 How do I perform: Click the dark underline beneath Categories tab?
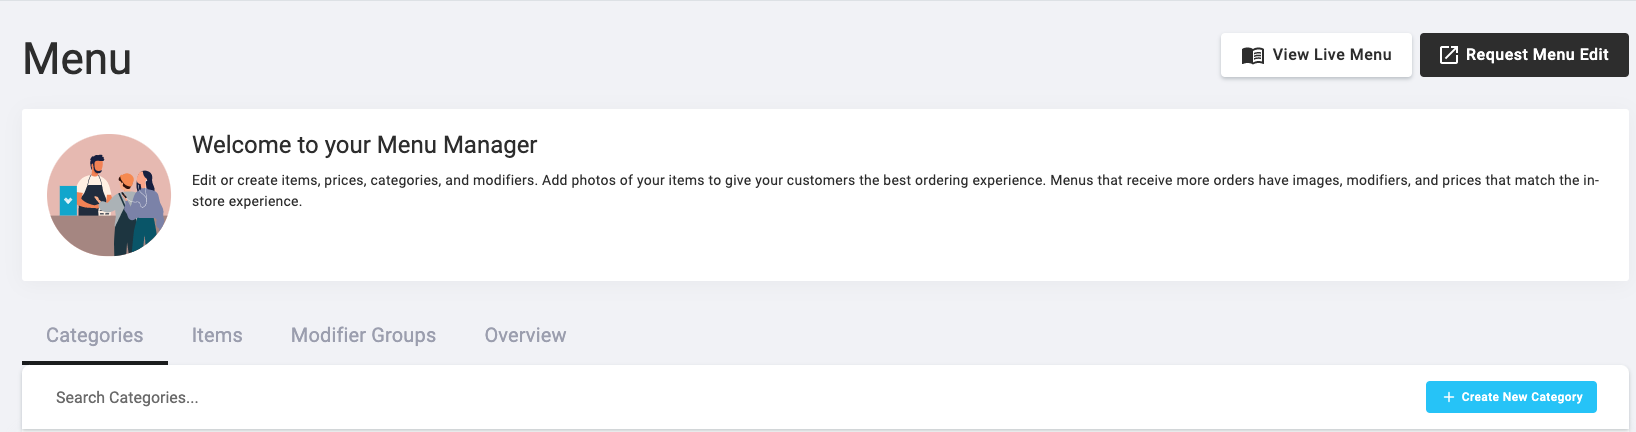[95, 362]
